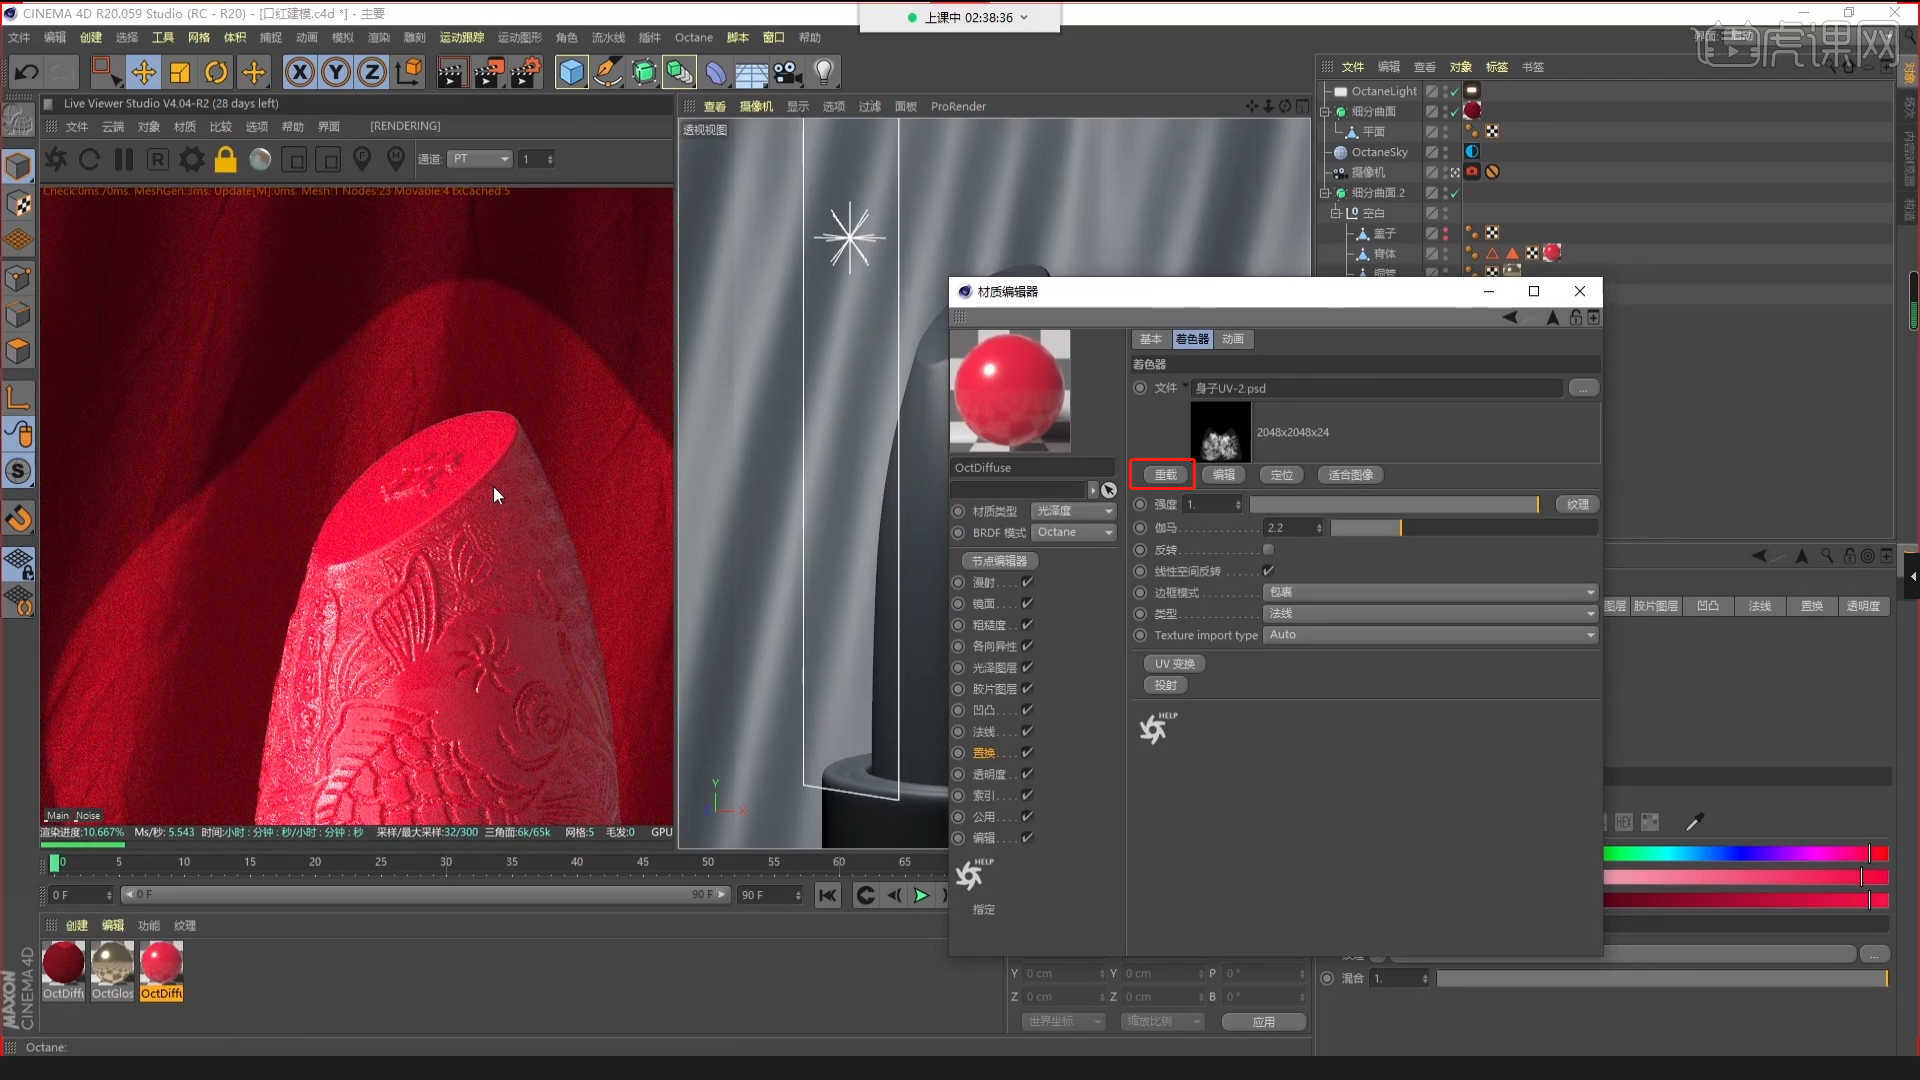1920x1080 pixels.
Task: Toggle 漫射 channel checkbox
Action: [1027, 582]
